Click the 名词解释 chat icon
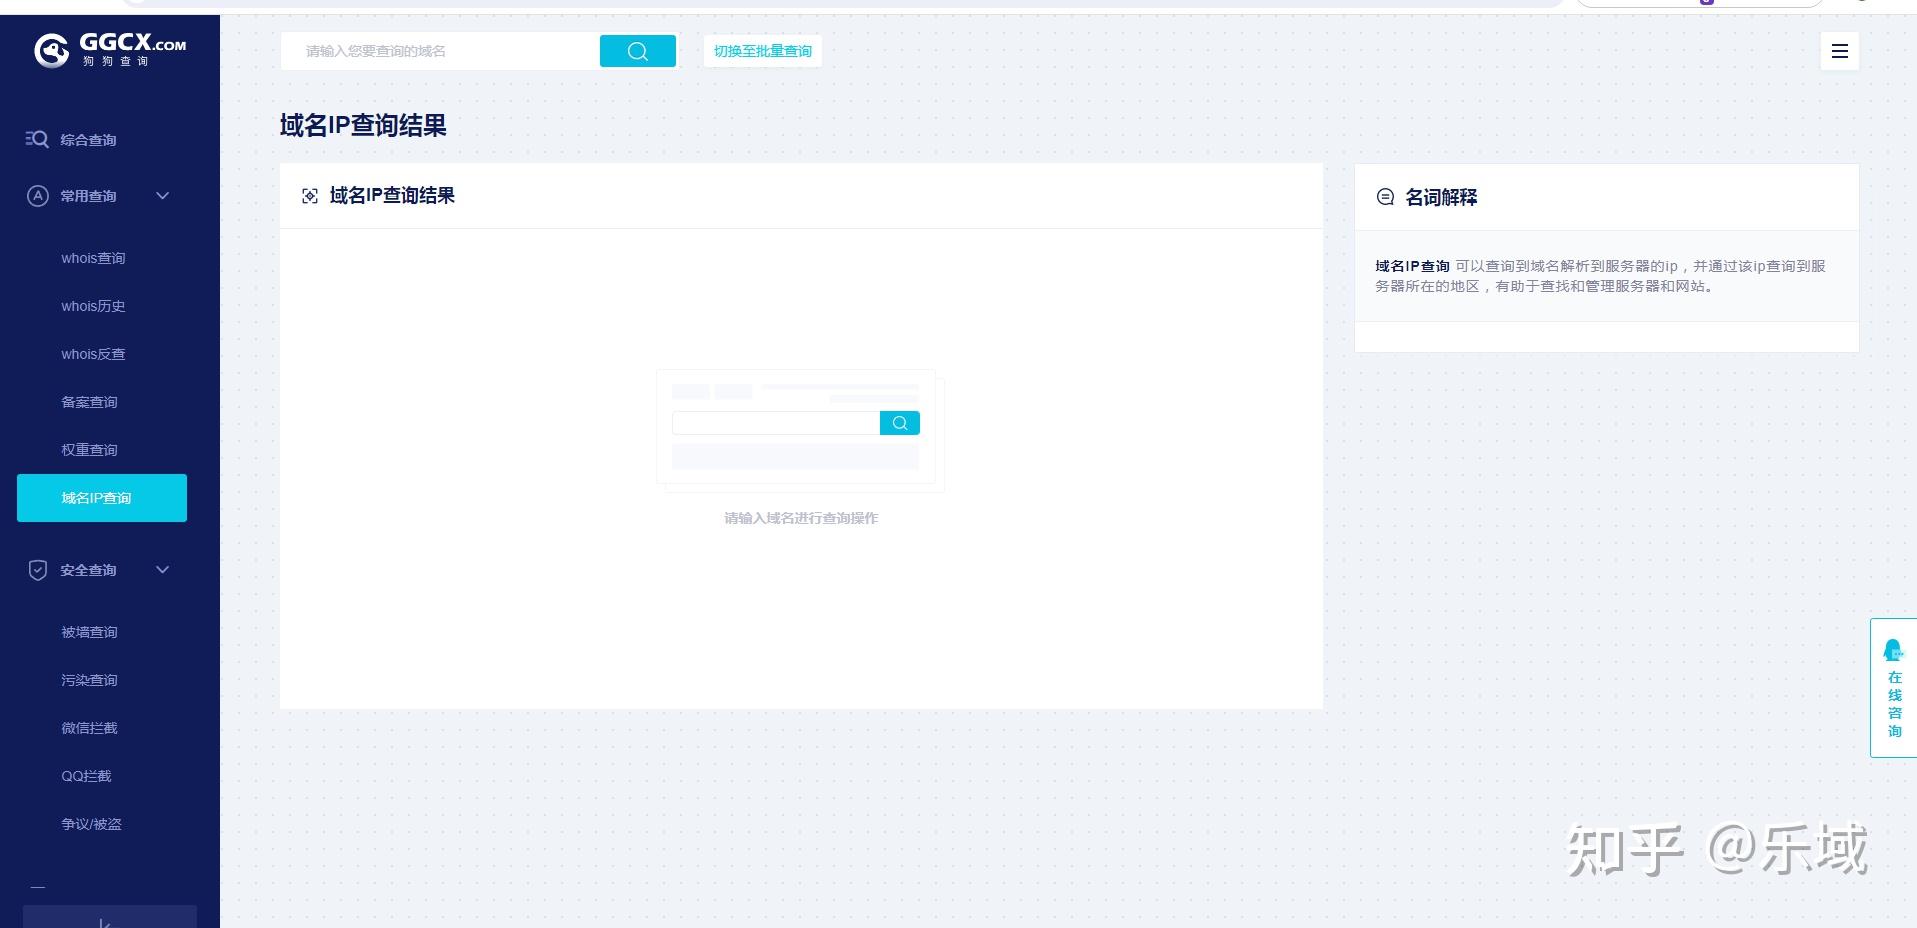 (x=1385, y=197)
